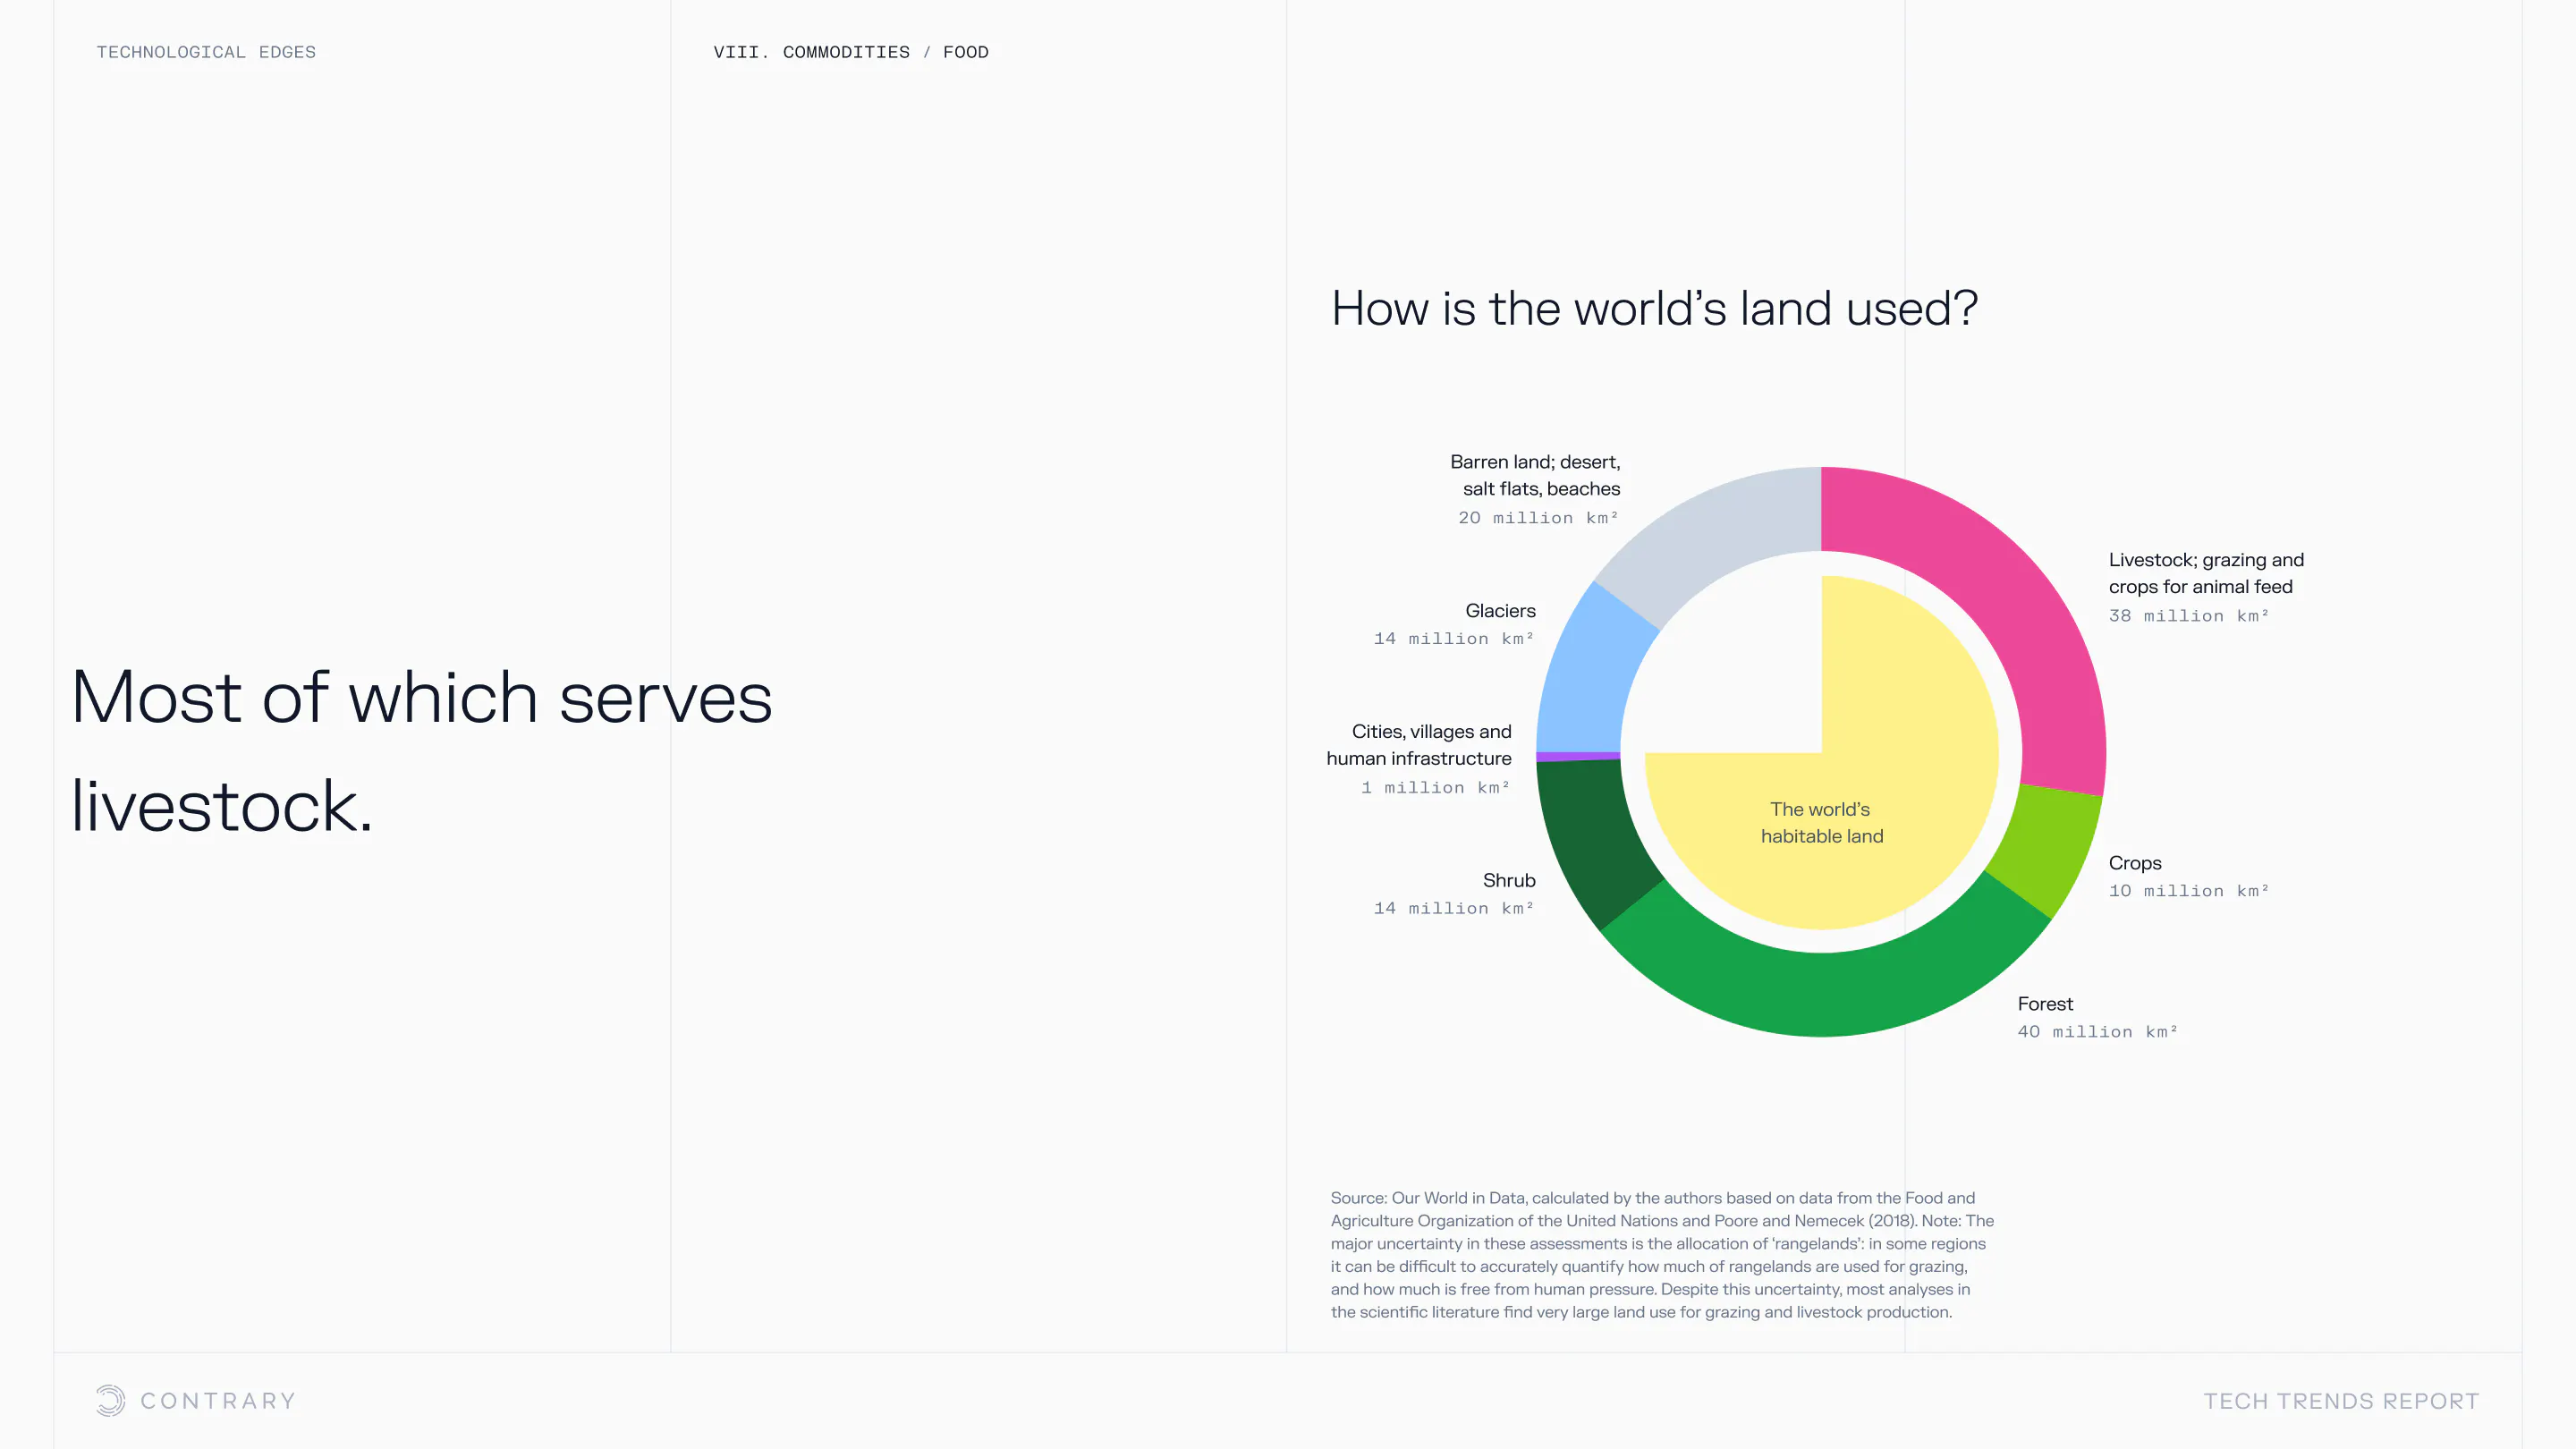Screen dimensions: 2576x1449
Task: Click the TECH TRENDS REPORT footer text
Action: (x=2341, y=1401)
